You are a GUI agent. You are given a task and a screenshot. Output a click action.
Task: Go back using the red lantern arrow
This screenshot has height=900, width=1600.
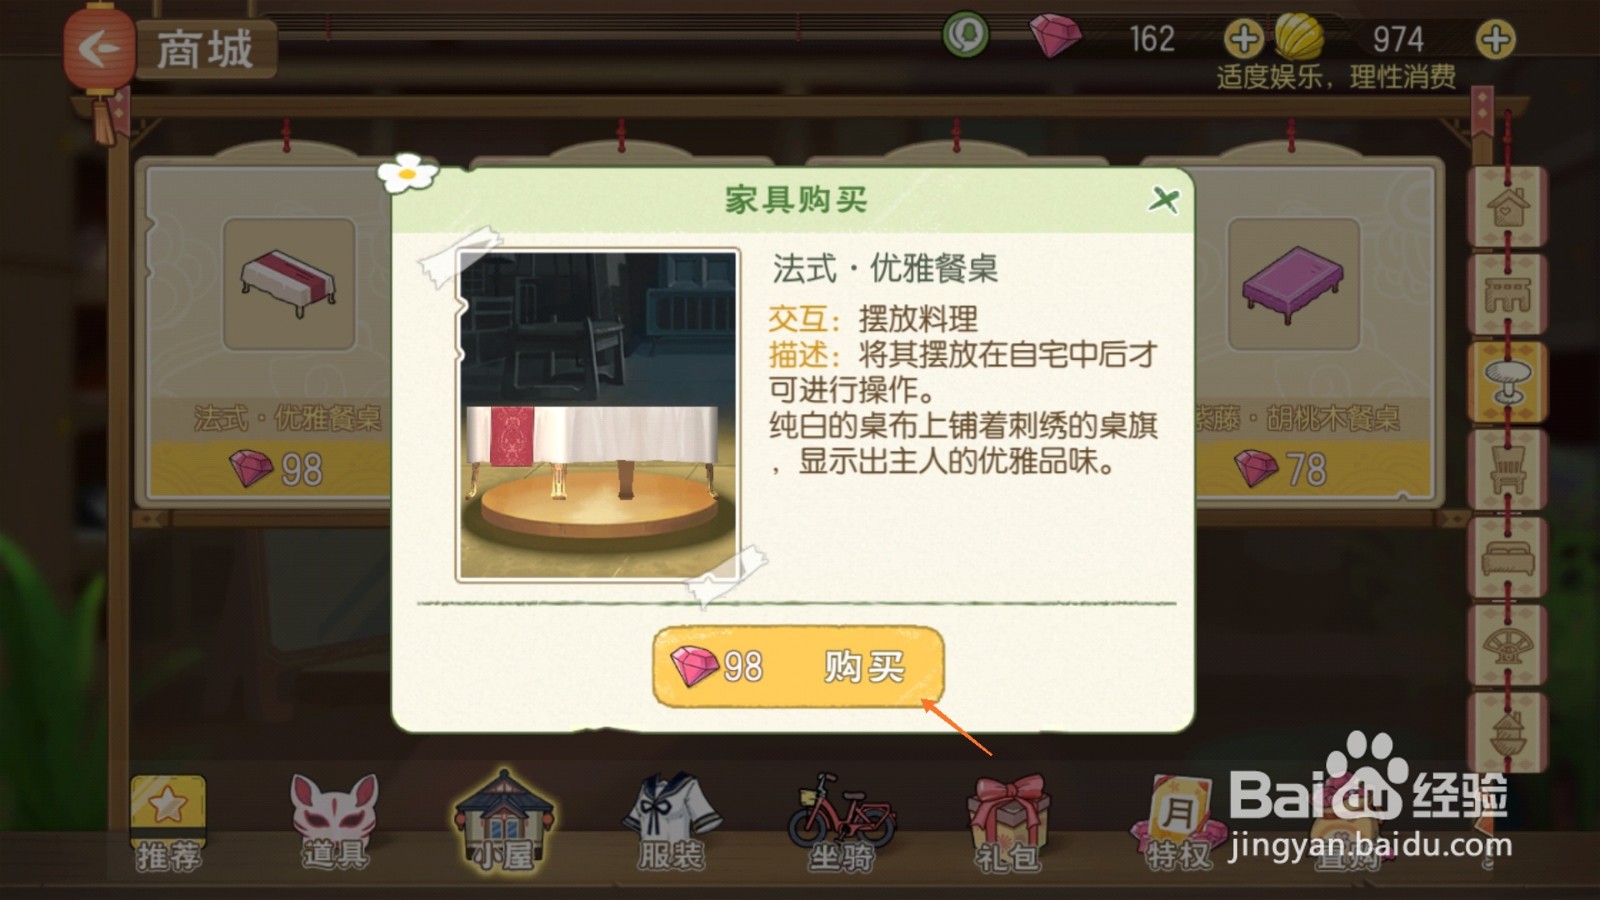tap(98, 48)
